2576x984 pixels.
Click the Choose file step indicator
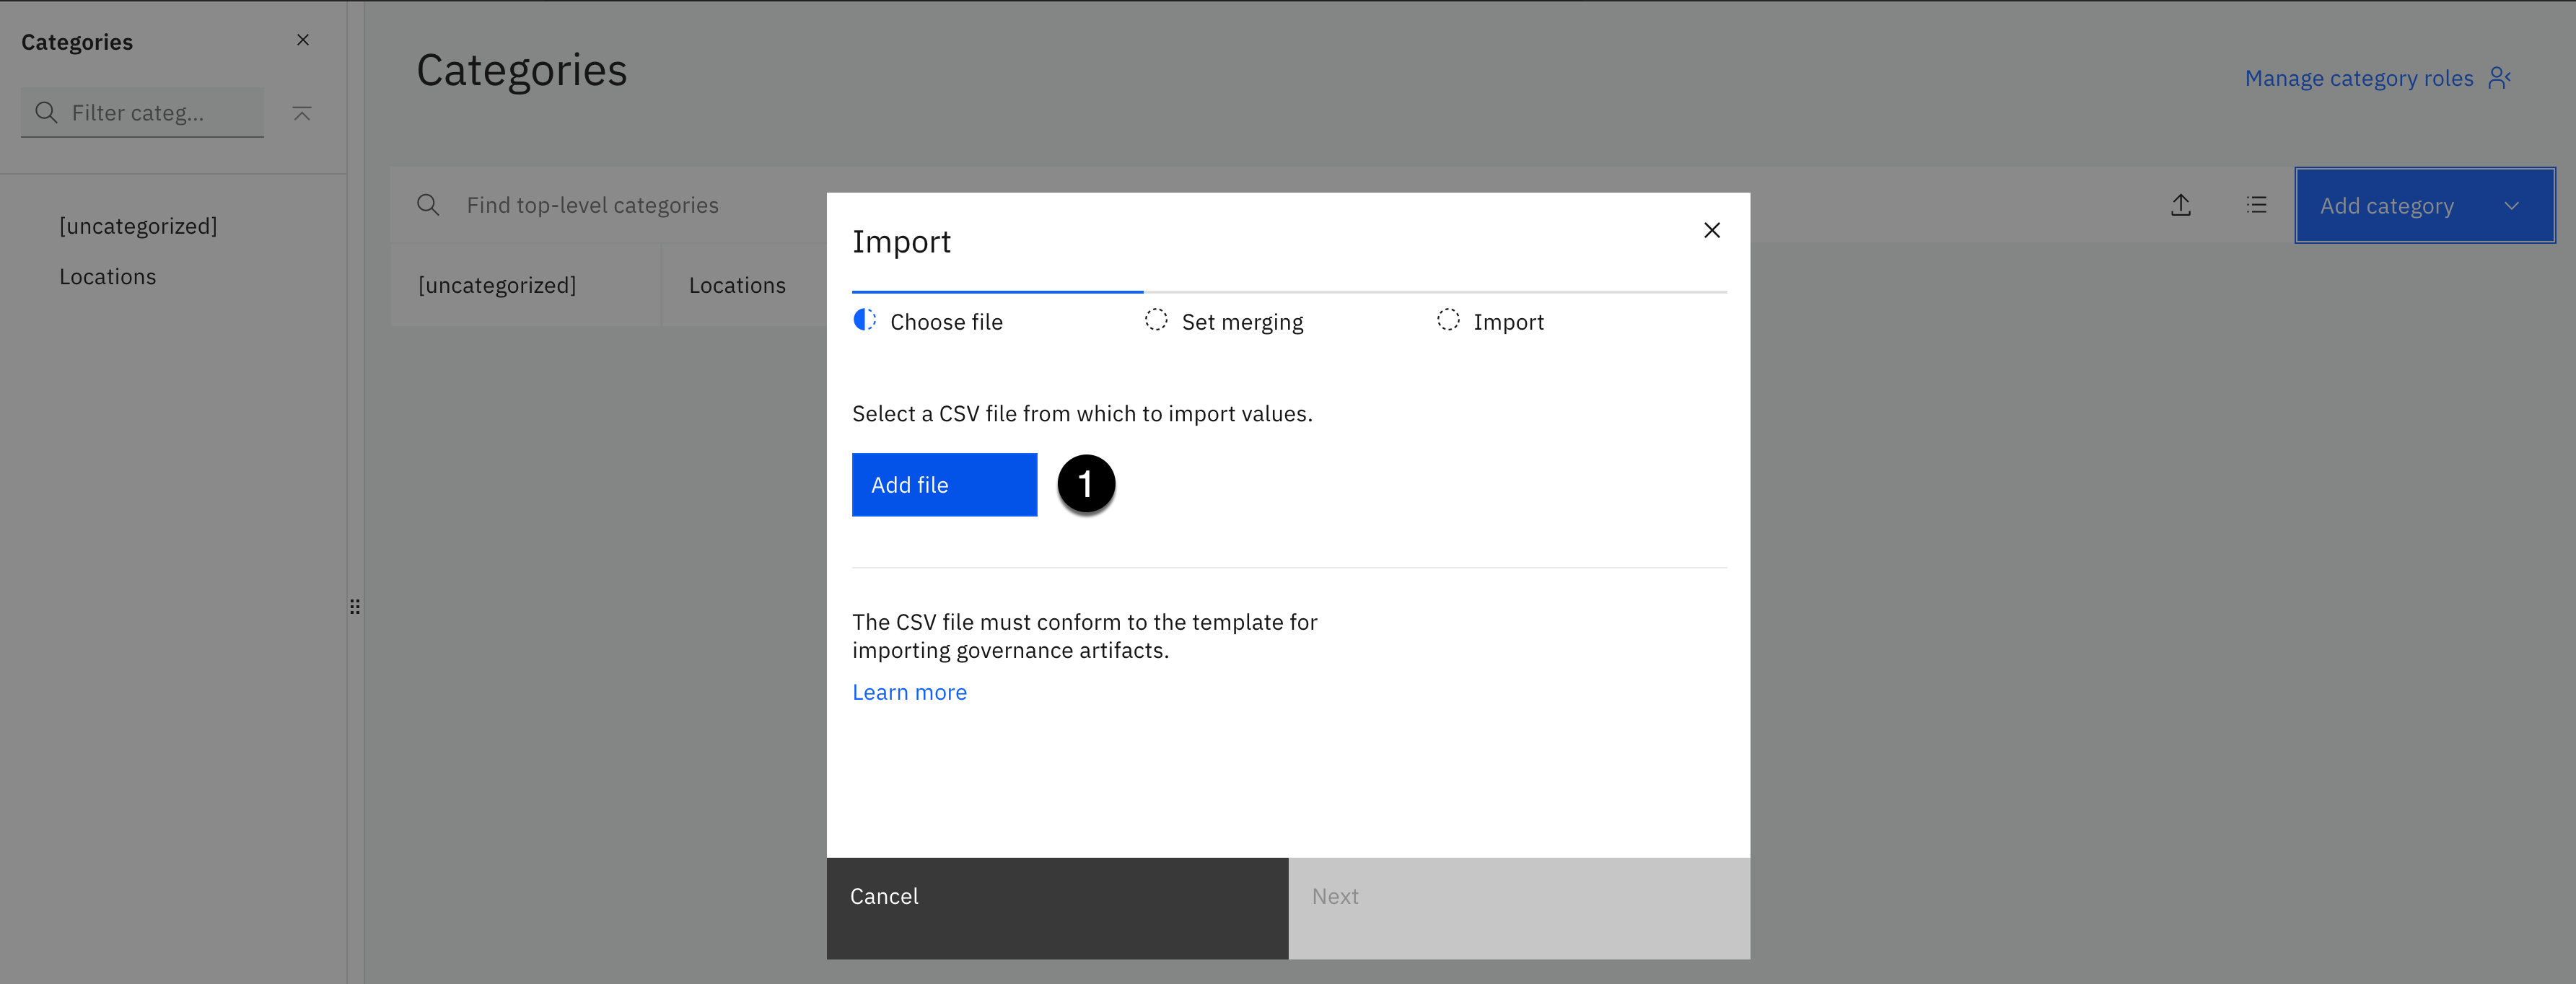coord(865,320)
